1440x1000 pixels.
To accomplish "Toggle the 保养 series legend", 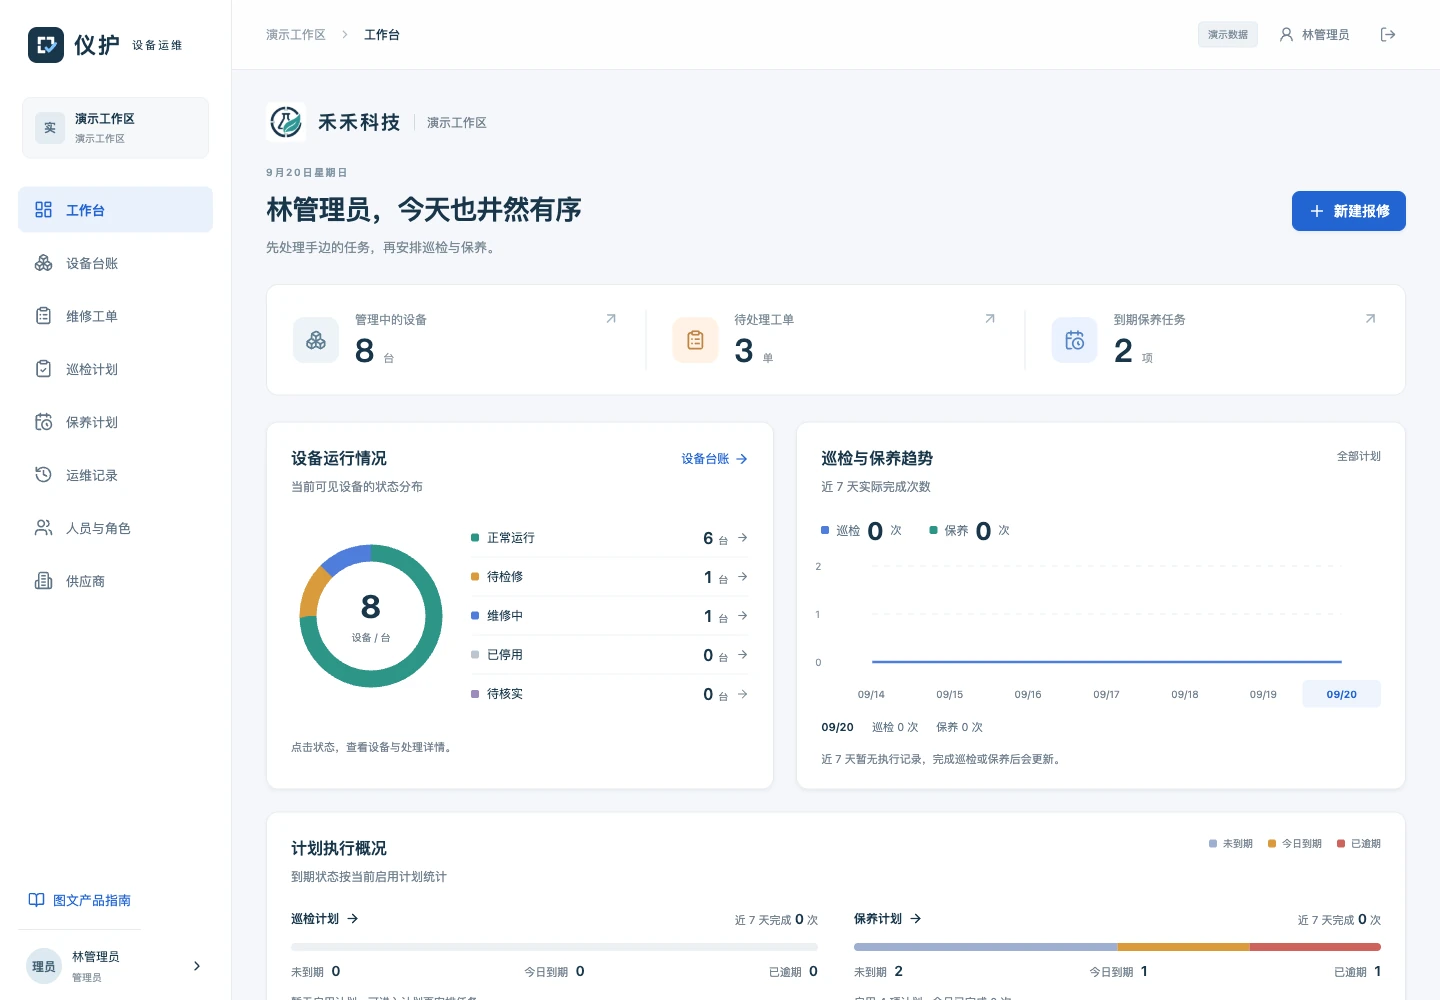I will (x=969, y=531).
